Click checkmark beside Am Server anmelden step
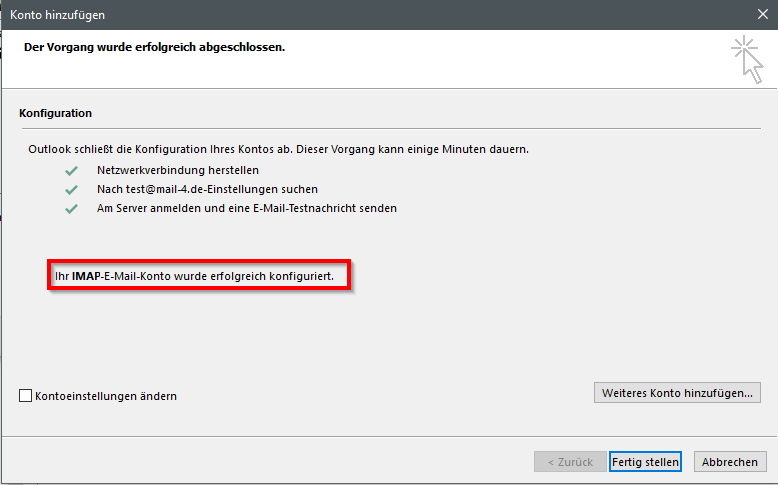 71,208
